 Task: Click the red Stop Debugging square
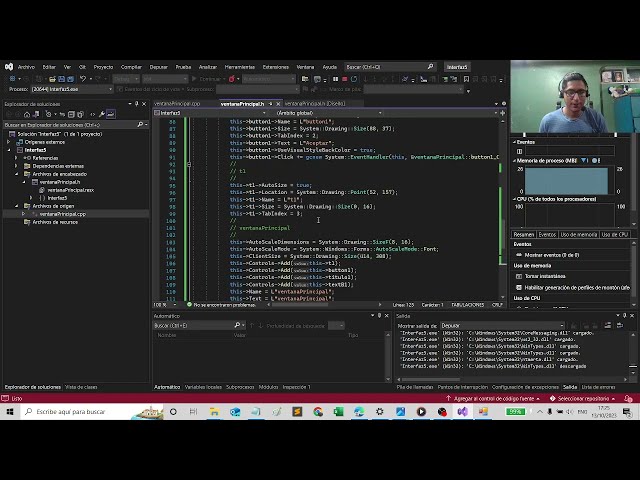(344, 79)
